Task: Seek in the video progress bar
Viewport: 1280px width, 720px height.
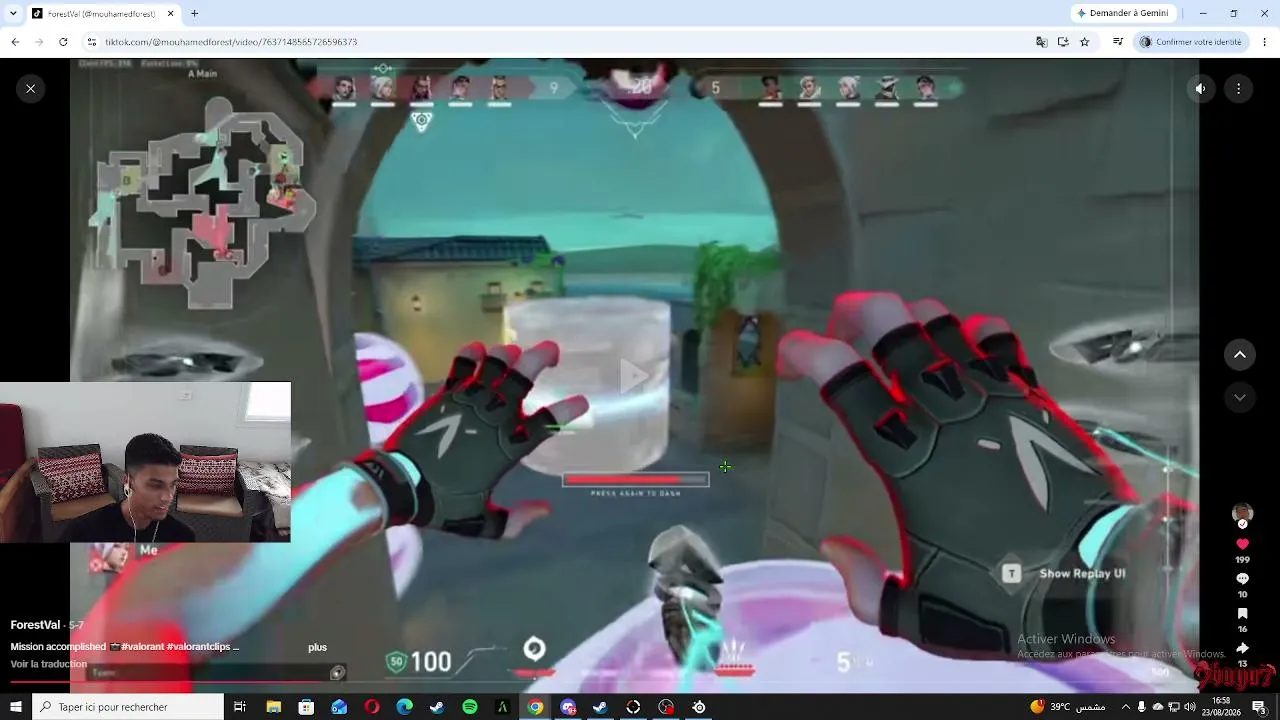Action: 635,682
